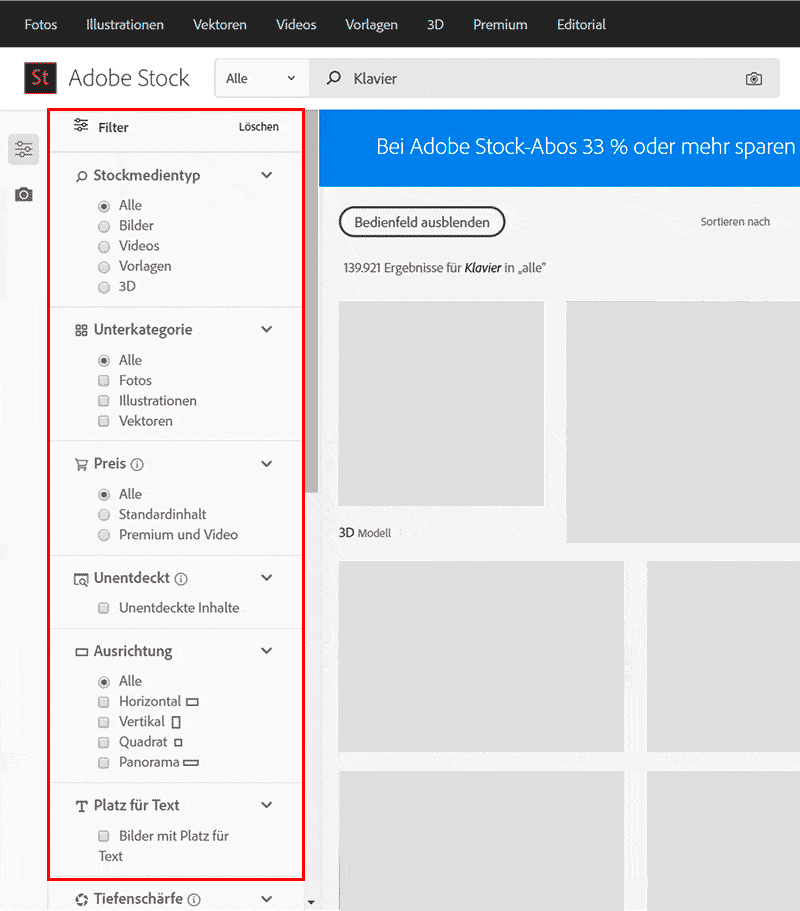Click the Ausrichtung rectangle icon

click(x=81, y=652)
